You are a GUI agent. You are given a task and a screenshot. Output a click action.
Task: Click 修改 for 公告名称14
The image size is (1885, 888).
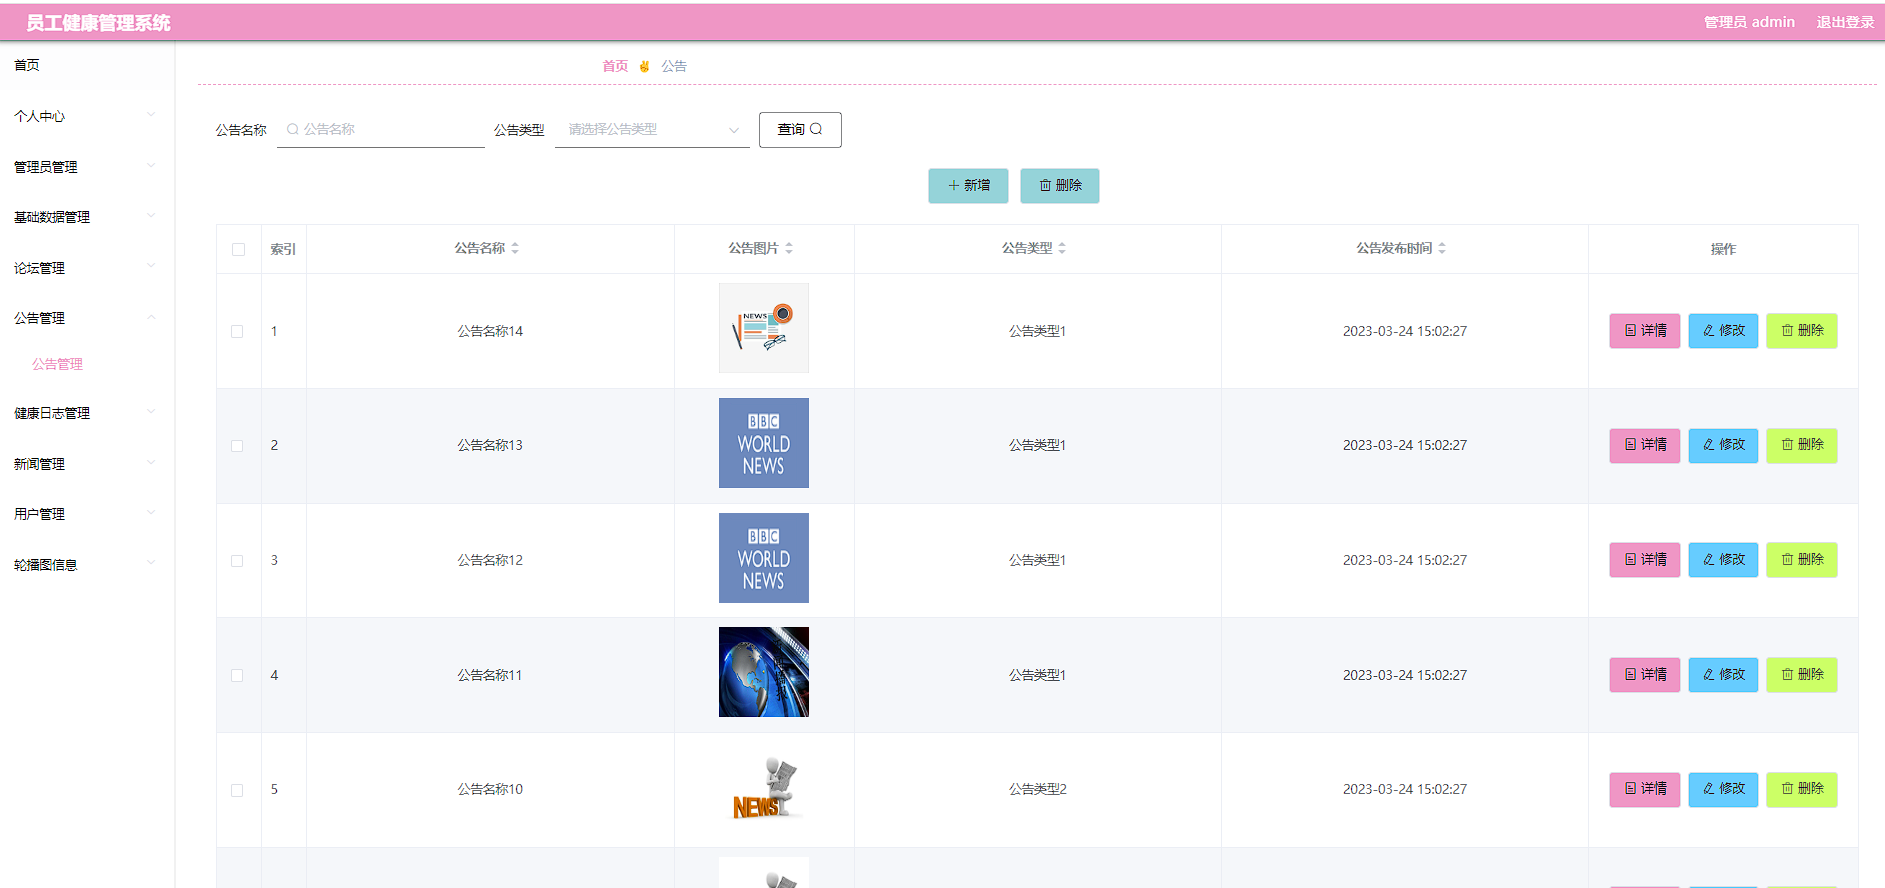tap(1723, 331)
